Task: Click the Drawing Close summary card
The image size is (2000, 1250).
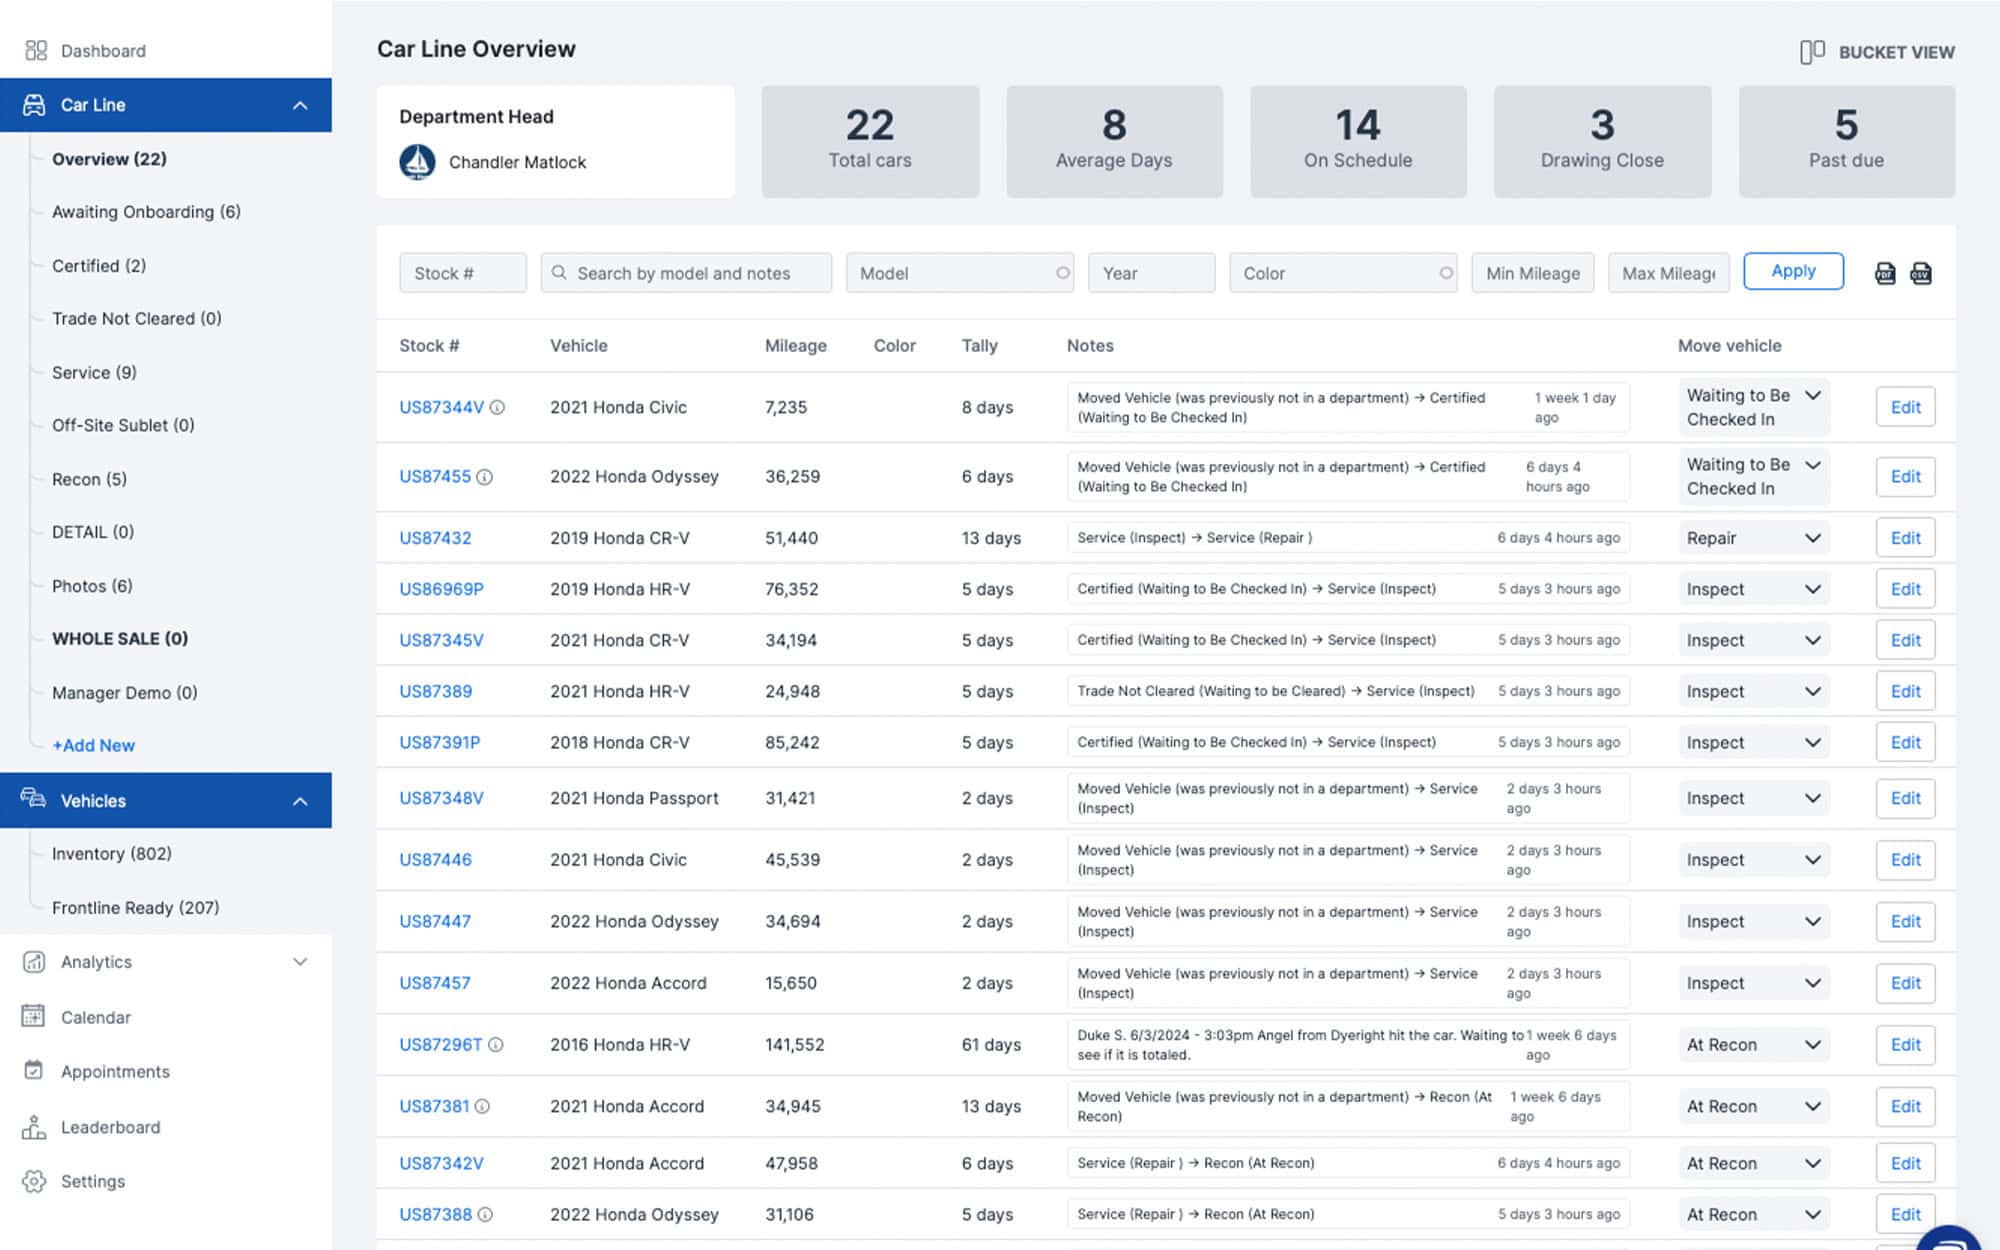Action: [x=1602, y=141]
